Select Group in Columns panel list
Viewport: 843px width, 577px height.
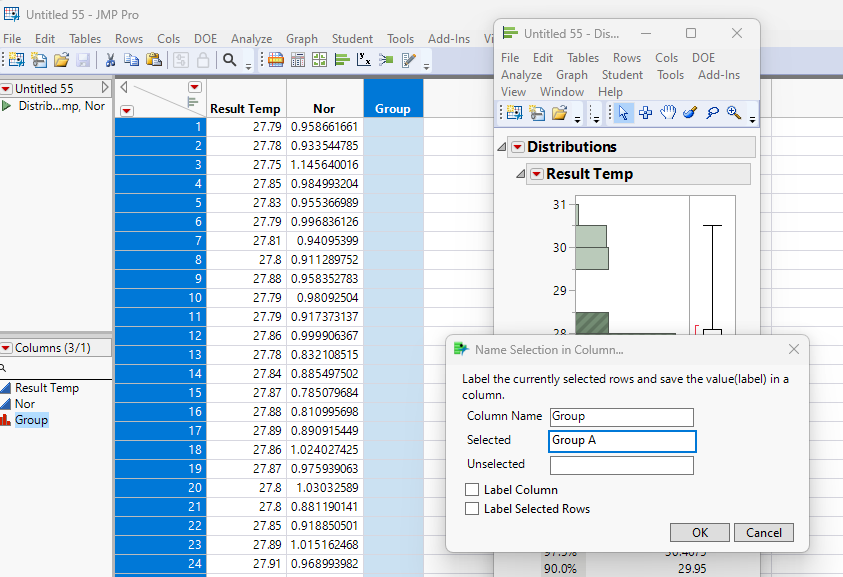tap(31, 420)
